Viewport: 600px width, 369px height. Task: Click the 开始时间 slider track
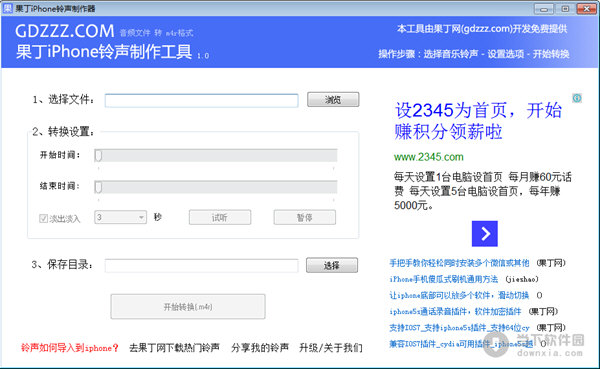point(216,156)
